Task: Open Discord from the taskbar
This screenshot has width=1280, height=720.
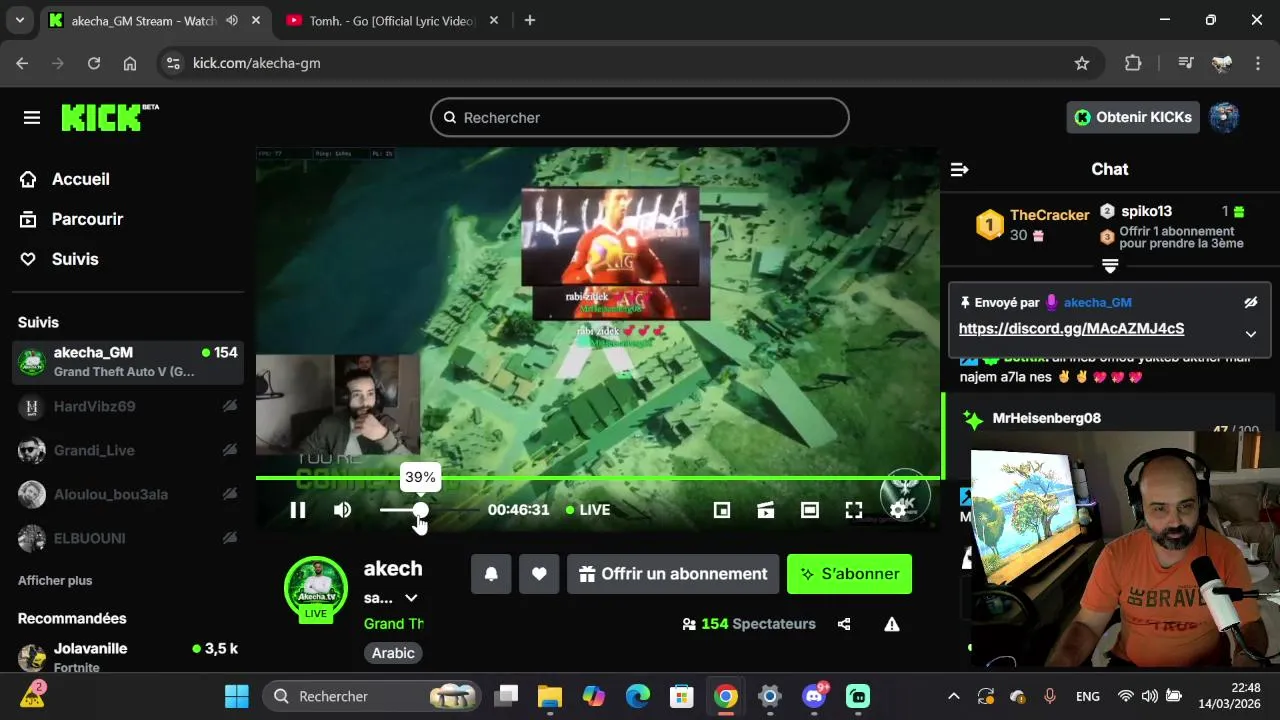Action: 815,696
